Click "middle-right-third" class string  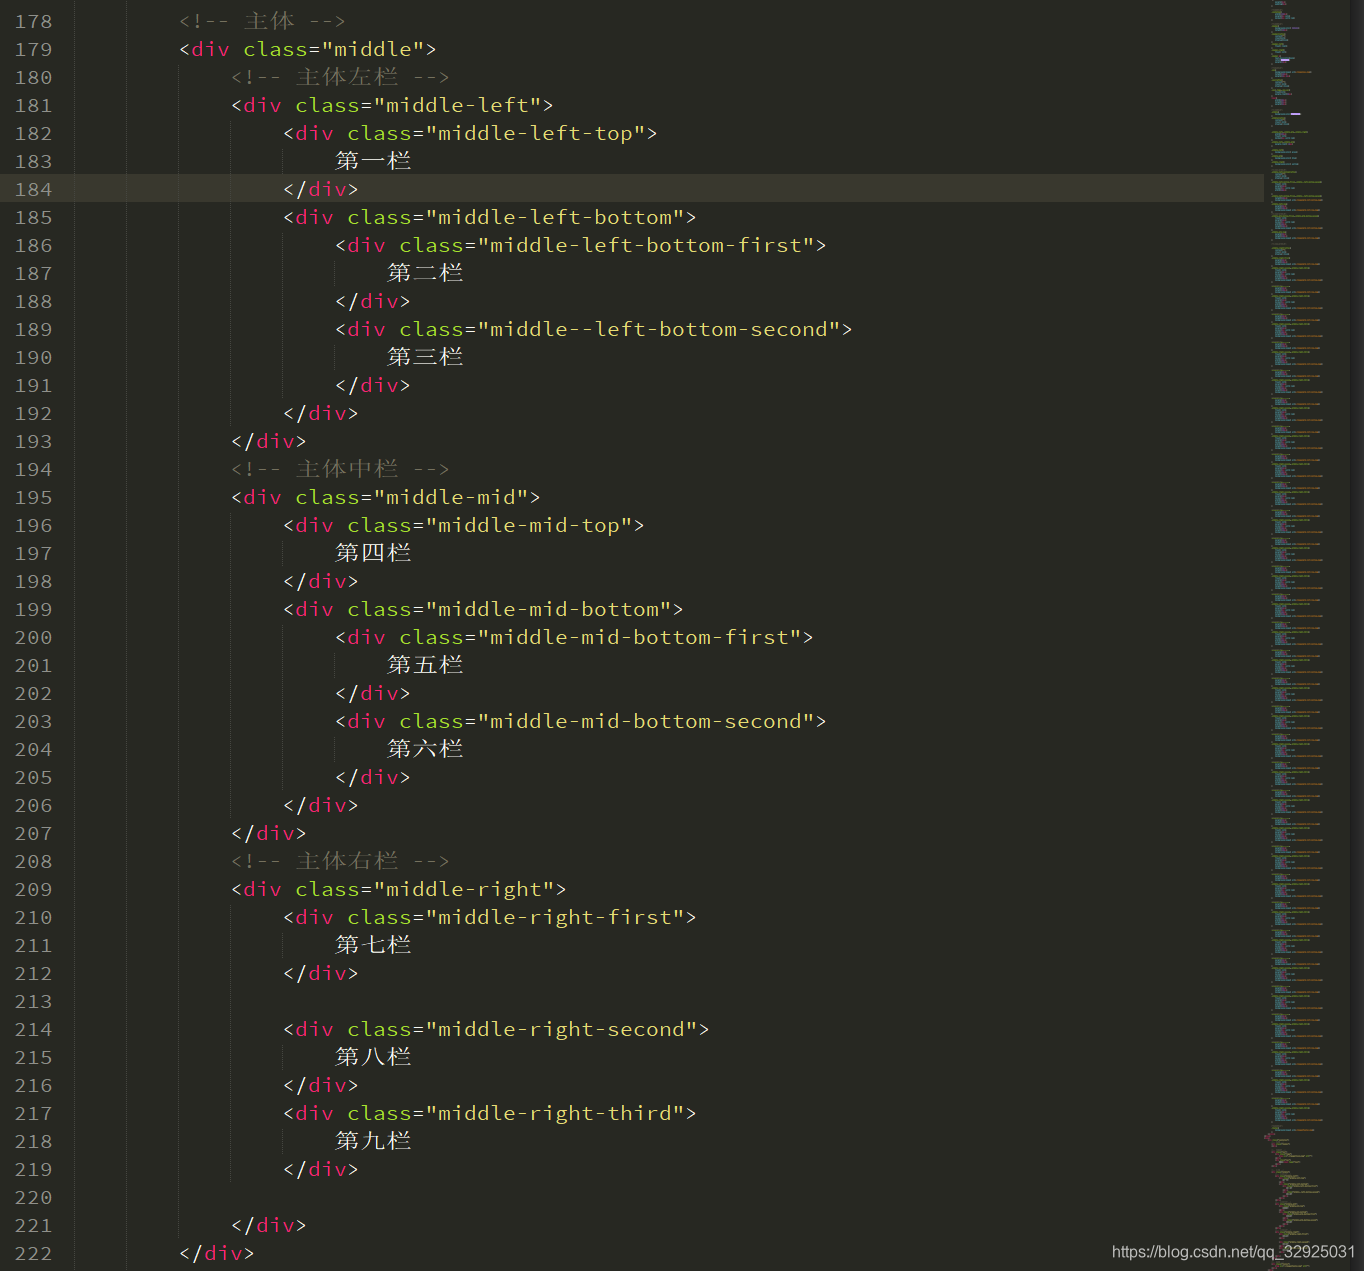tap(555, 1113)
